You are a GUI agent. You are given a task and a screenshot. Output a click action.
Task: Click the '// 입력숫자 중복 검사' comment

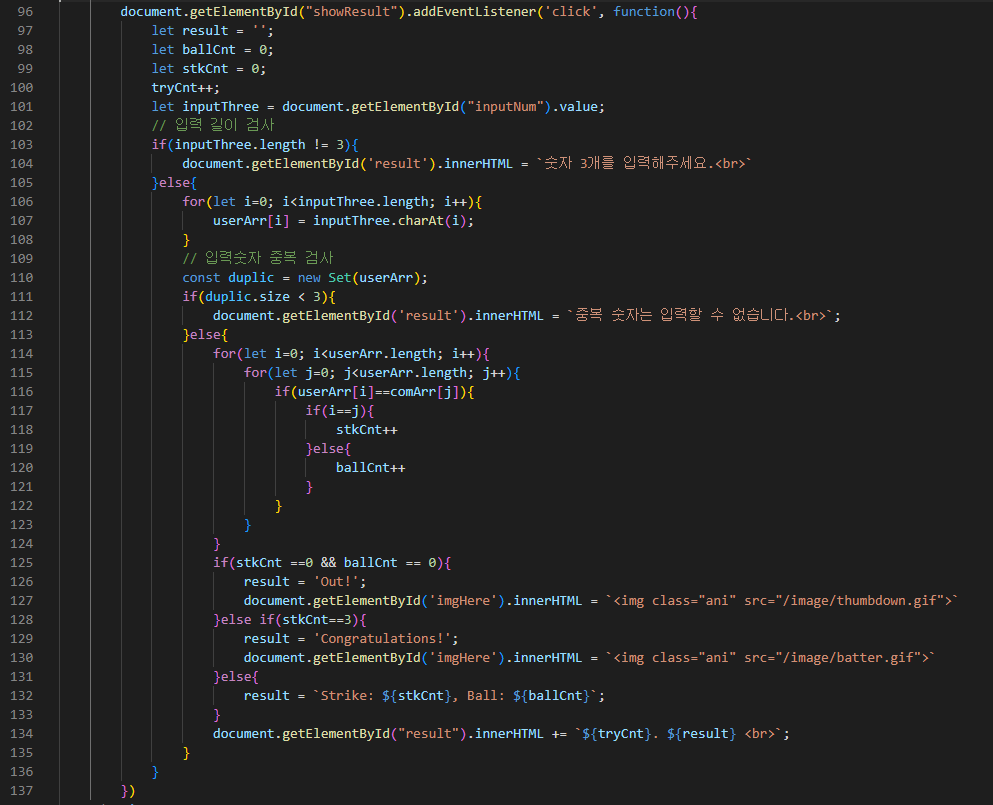[x=258, y=258]
